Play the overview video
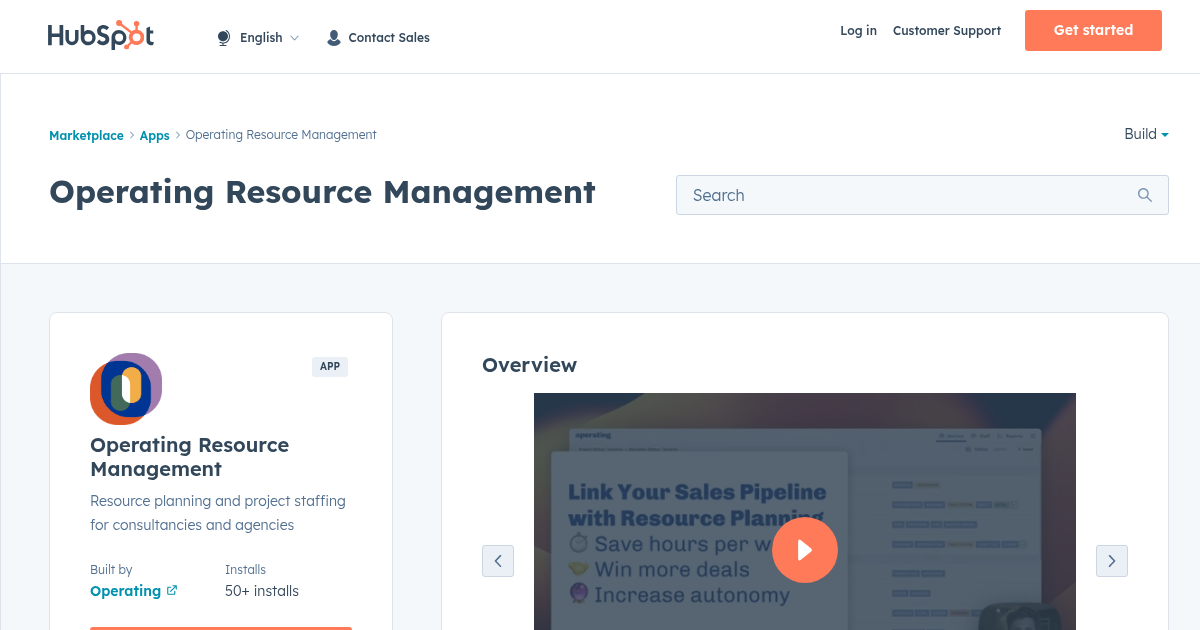 805,550
